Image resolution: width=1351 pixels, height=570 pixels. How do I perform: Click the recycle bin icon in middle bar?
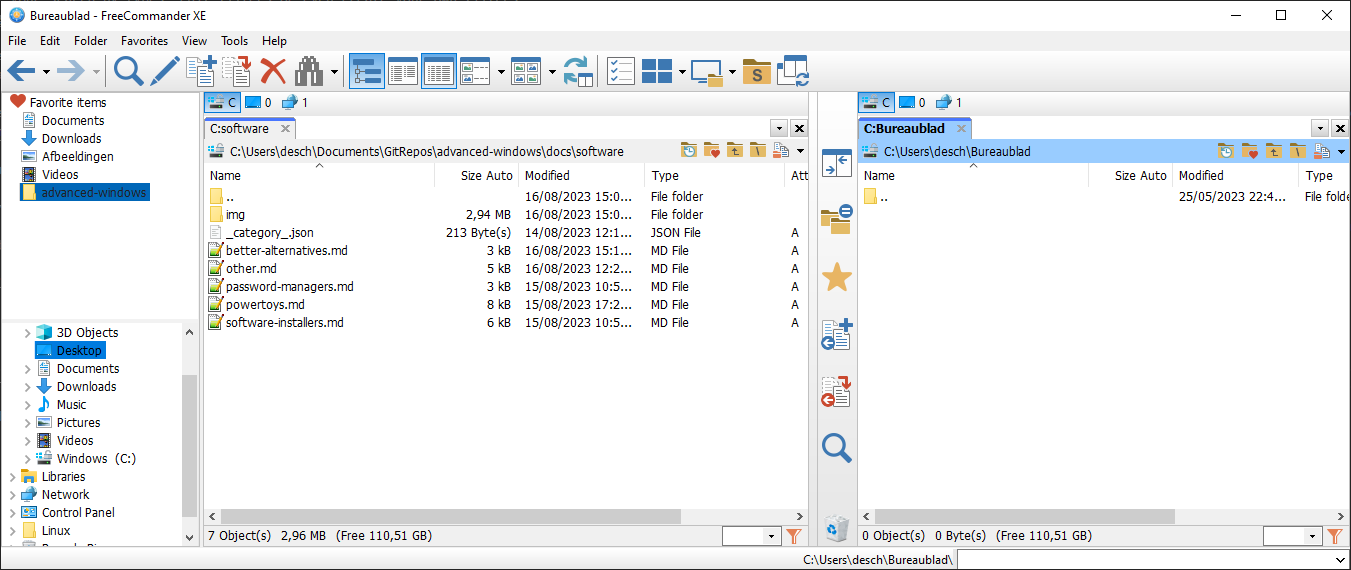pos(836,526)
